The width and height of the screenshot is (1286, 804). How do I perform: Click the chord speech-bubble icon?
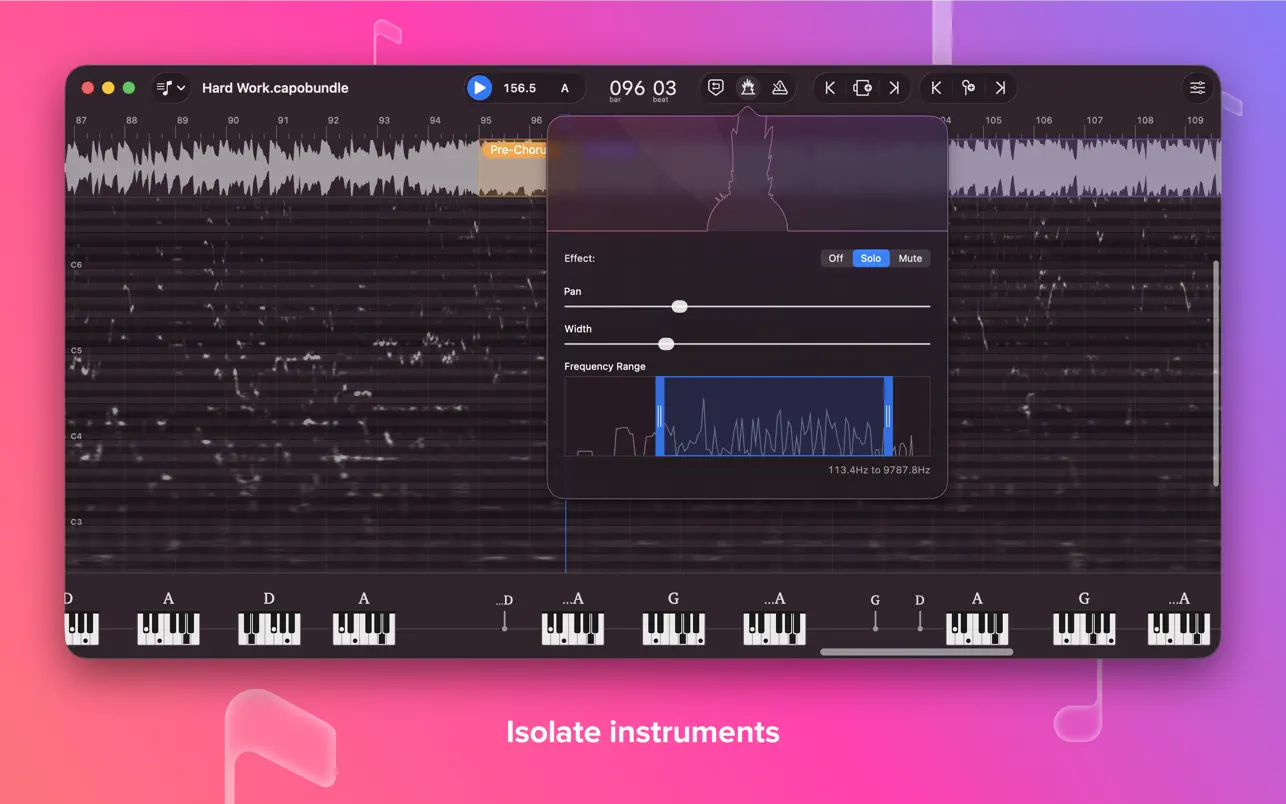tap(716, 88)
